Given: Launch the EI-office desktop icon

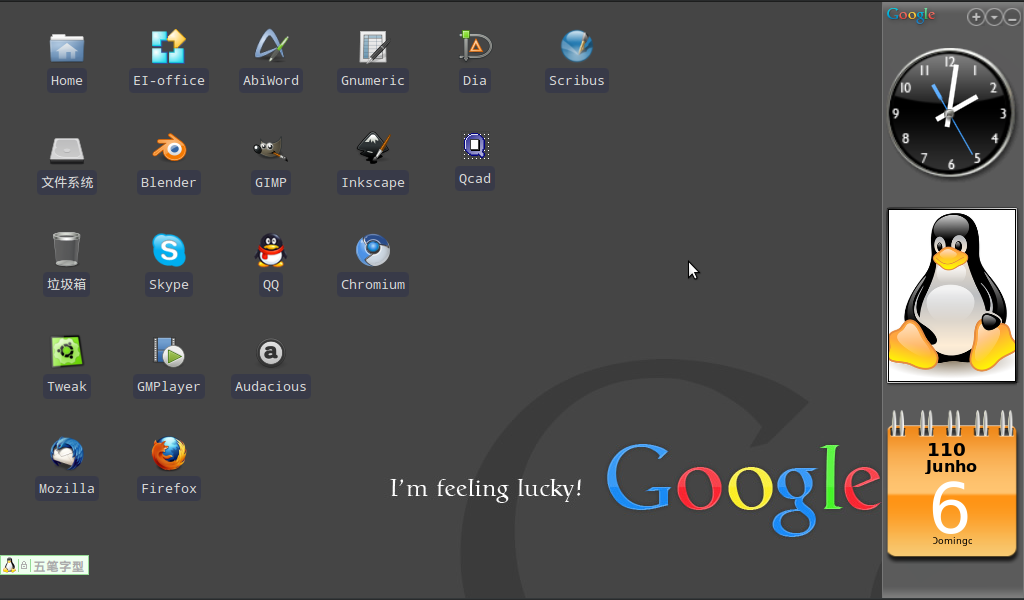Looking at the screenshot, I should pyautogui.click(x=168, y=47).
